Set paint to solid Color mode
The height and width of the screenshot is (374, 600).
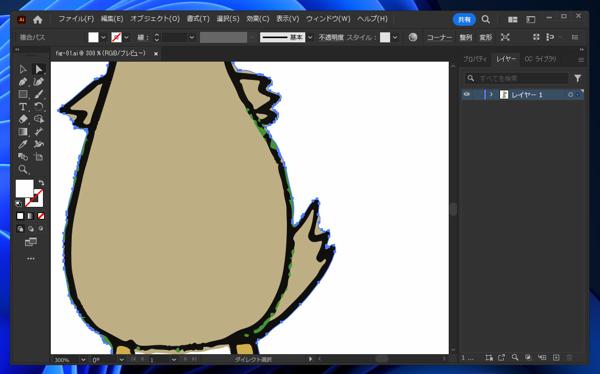point(20,216)
